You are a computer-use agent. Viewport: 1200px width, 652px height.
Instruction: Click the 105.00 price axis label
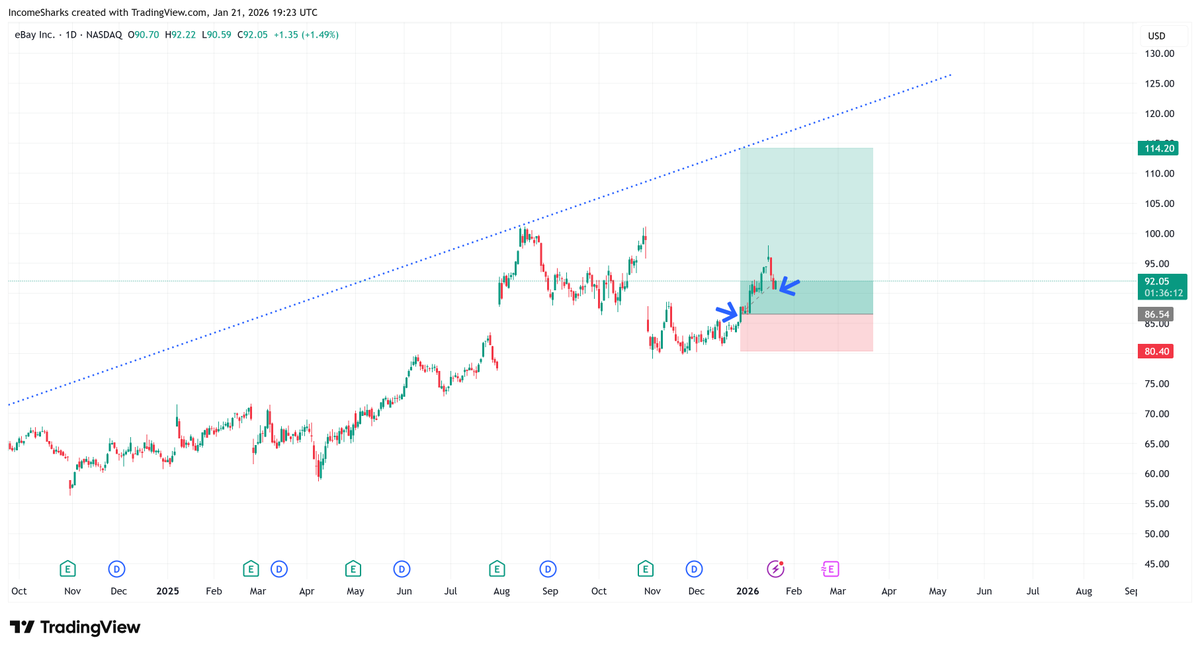[1160, 204]
